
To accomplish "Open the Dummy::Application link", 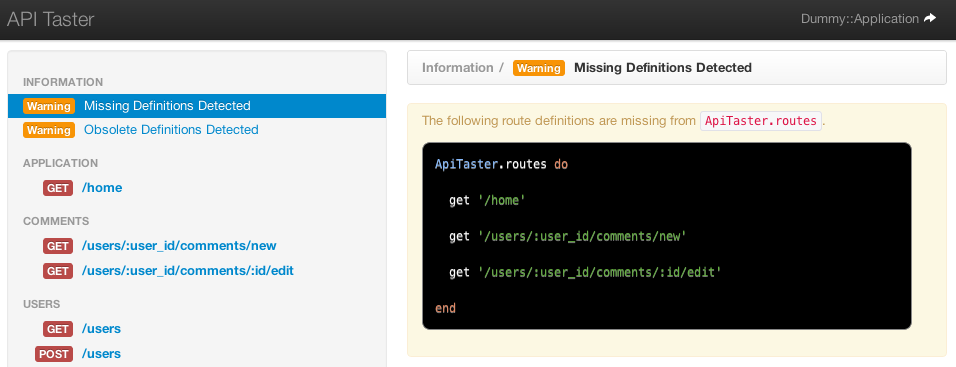I will (x=860, y=19).
